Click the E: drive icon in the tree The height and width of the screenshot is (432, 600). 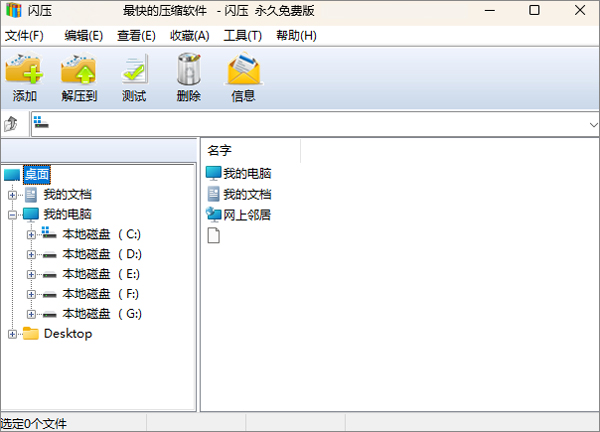tap(50, 275)
